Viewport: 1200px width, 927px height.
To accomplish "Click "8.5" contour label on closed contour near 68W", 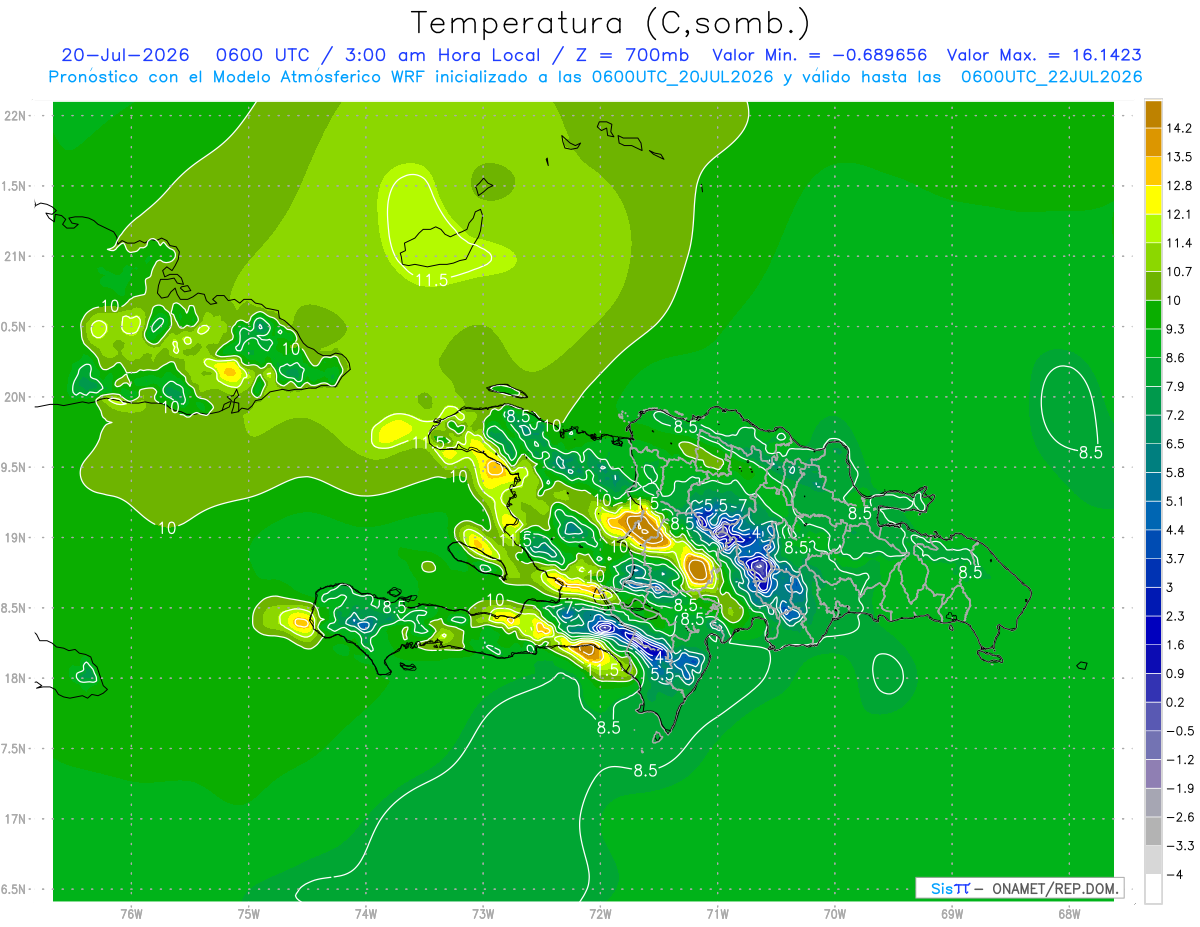I will [1090, 452].
